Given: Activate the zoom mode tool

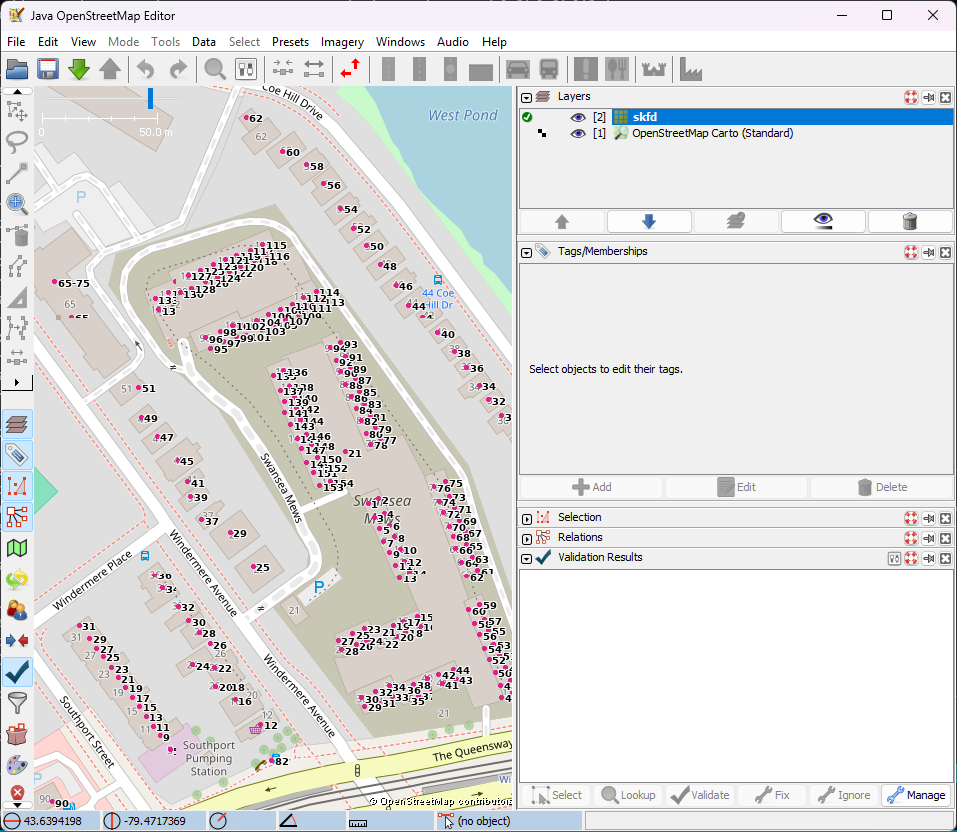Looking at the screenshot, I should pos(17,204).
